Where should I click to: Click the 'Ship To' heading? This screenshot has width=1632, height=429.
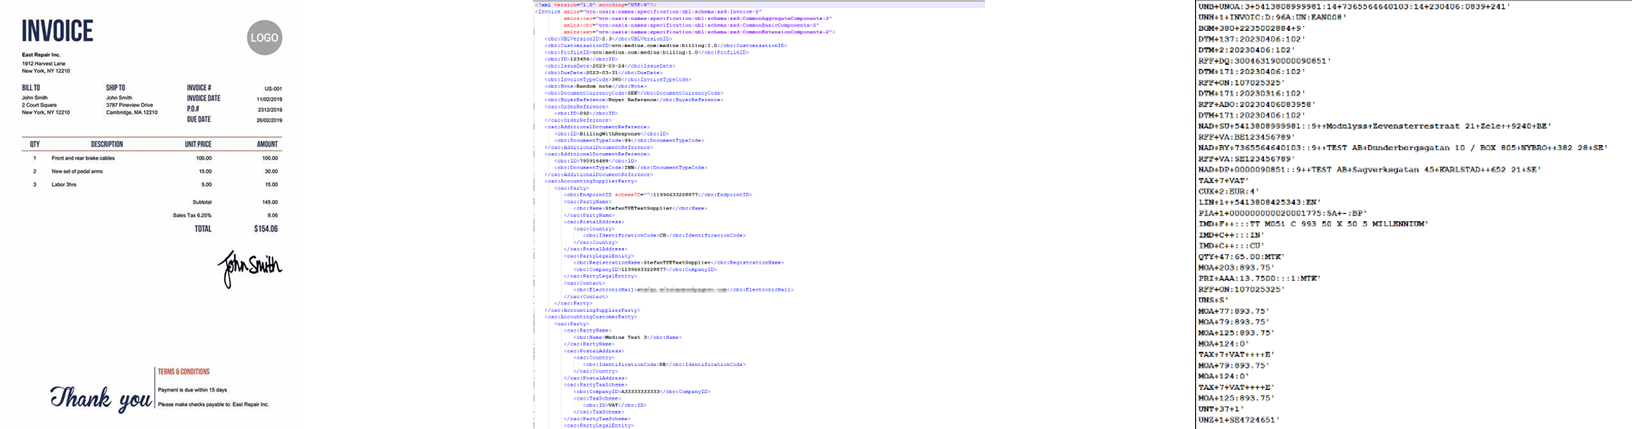coord(115,88)
